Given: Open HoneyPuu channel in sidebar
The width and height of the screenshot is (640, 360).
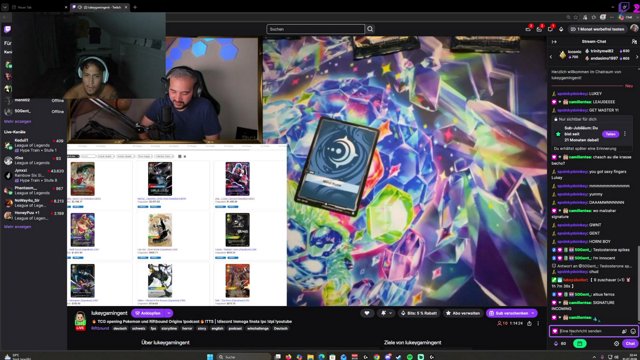Looking at the screenshot, I should (34, 215).
